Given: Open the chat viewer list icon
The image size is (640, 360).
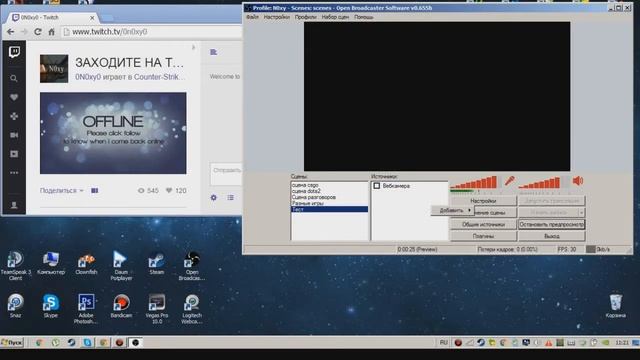Looking at the screenshot, I should tap(231, 198).
